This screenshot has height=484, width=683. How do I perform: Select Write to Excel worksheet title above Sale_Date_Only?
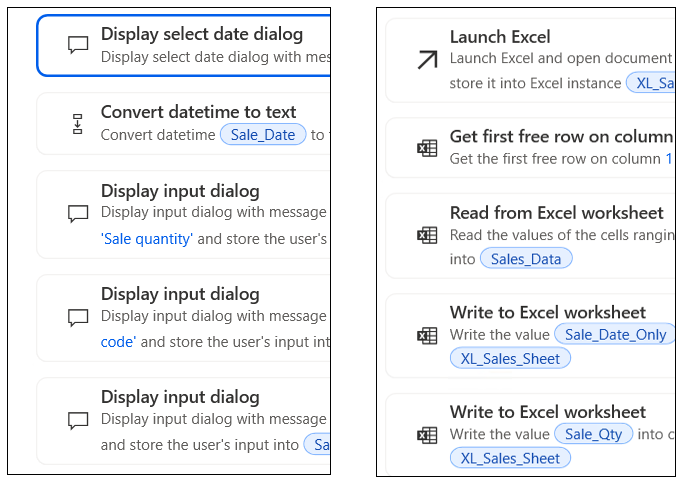(x=548, y=312)
